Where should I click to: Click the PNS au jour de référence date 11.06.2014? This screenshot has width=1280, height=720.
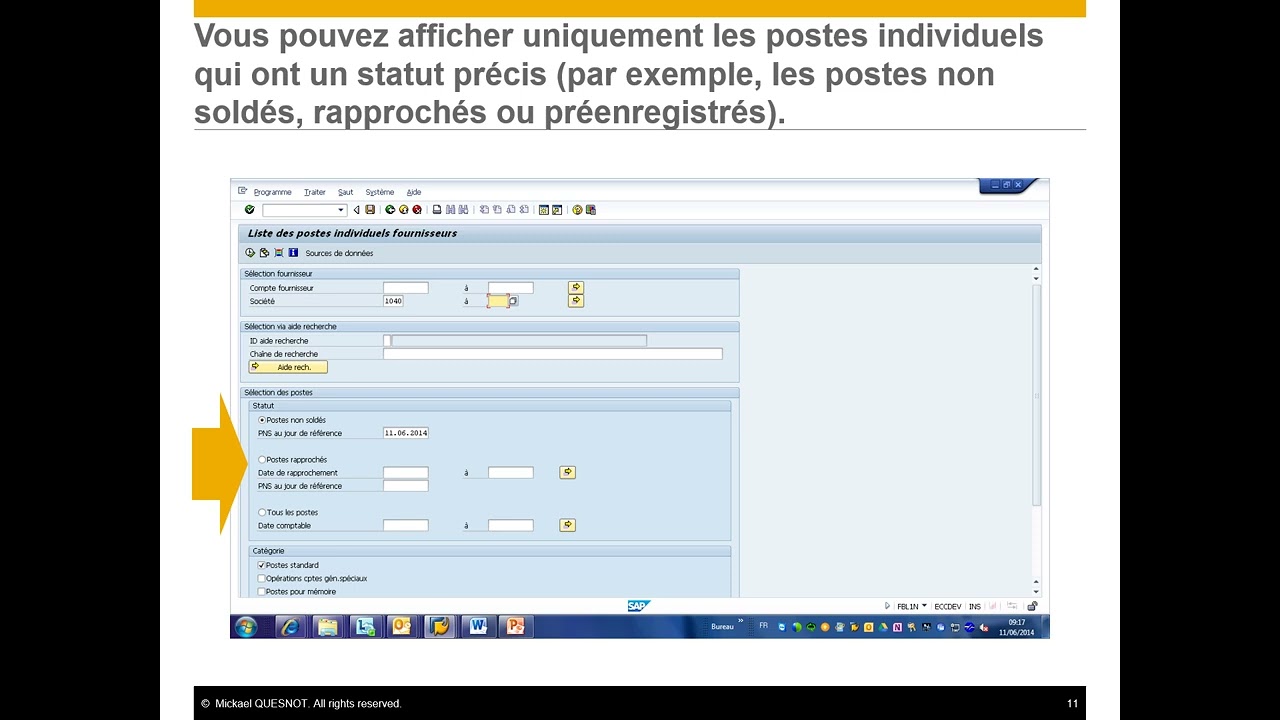[x=405, y=433]
